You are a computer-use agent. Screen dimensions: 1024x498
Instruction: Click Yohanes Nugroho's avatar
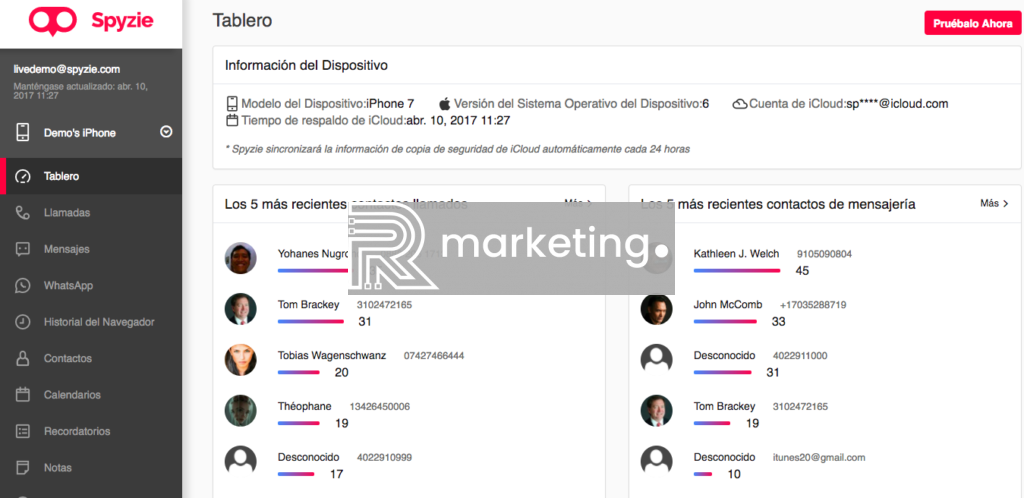[240, 258]
